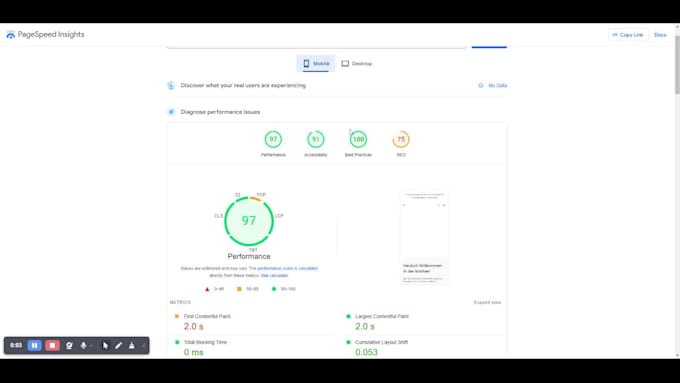This screenshot has width=680, height=383.
Task: Click the red triangle 0-49 legend marker
Action: coord(207,289)
